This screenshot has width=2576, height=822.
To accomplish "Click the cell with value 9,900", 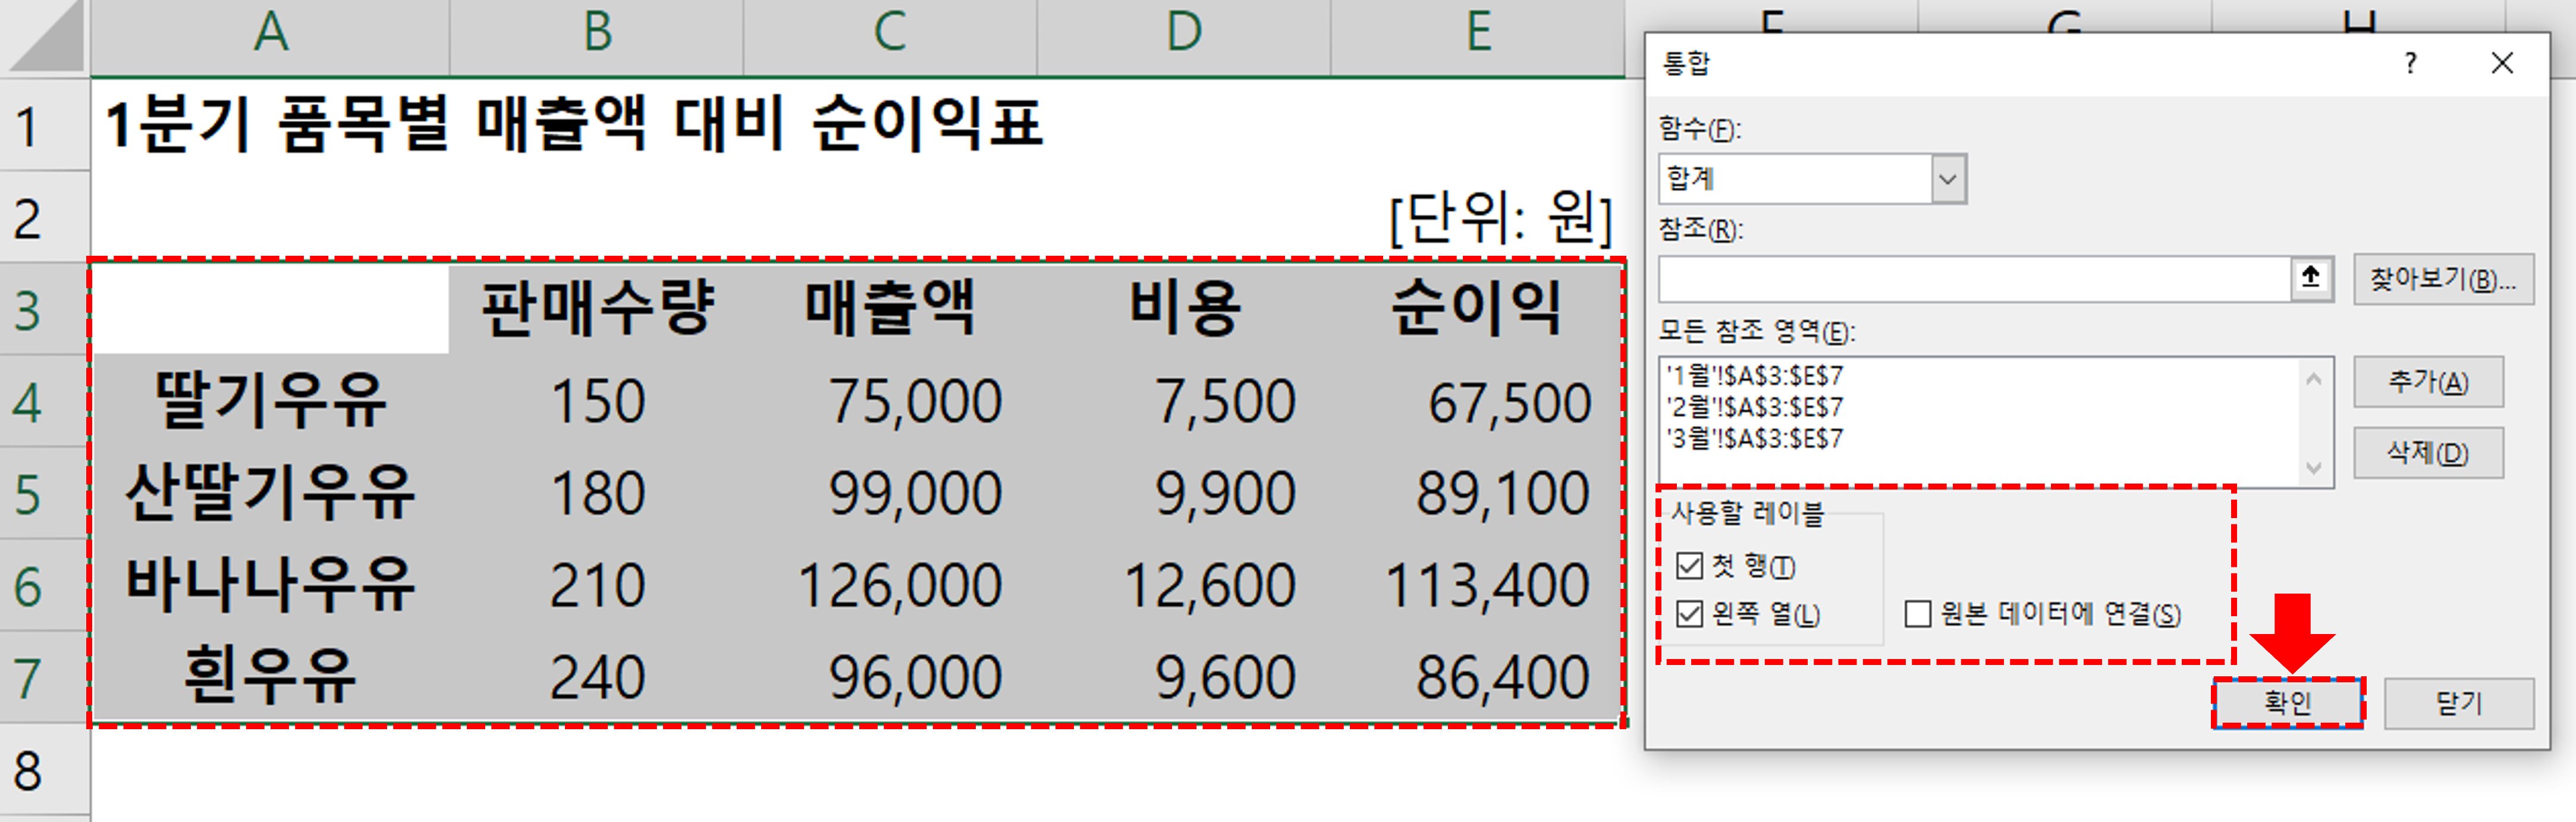I will tap(1184, 493).
